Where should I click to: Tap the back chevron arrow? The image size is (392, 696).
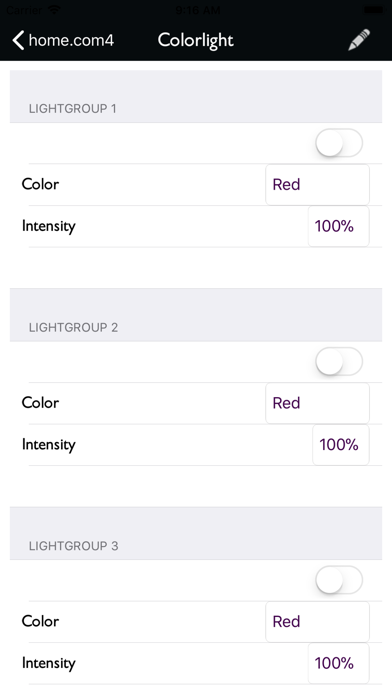[x=18, y=40]
